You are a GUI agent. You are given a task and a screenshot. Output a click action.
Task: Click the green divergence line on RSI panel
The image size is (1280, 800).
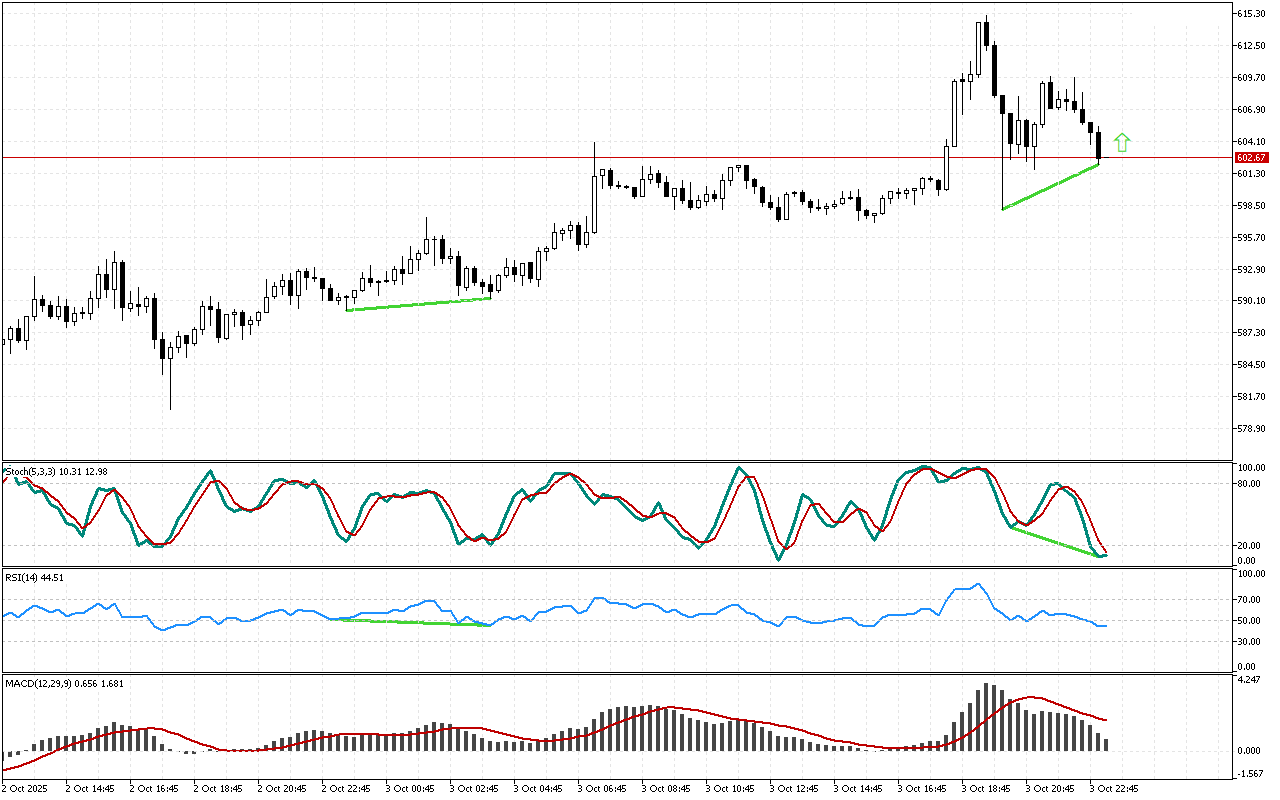click(418, 622)
